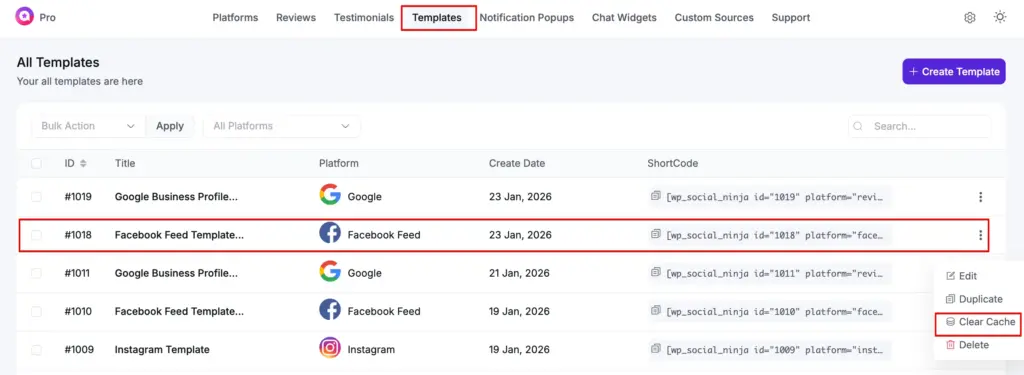
Task: Open three-dot menu for template #1019
Action: click(980, 197)
